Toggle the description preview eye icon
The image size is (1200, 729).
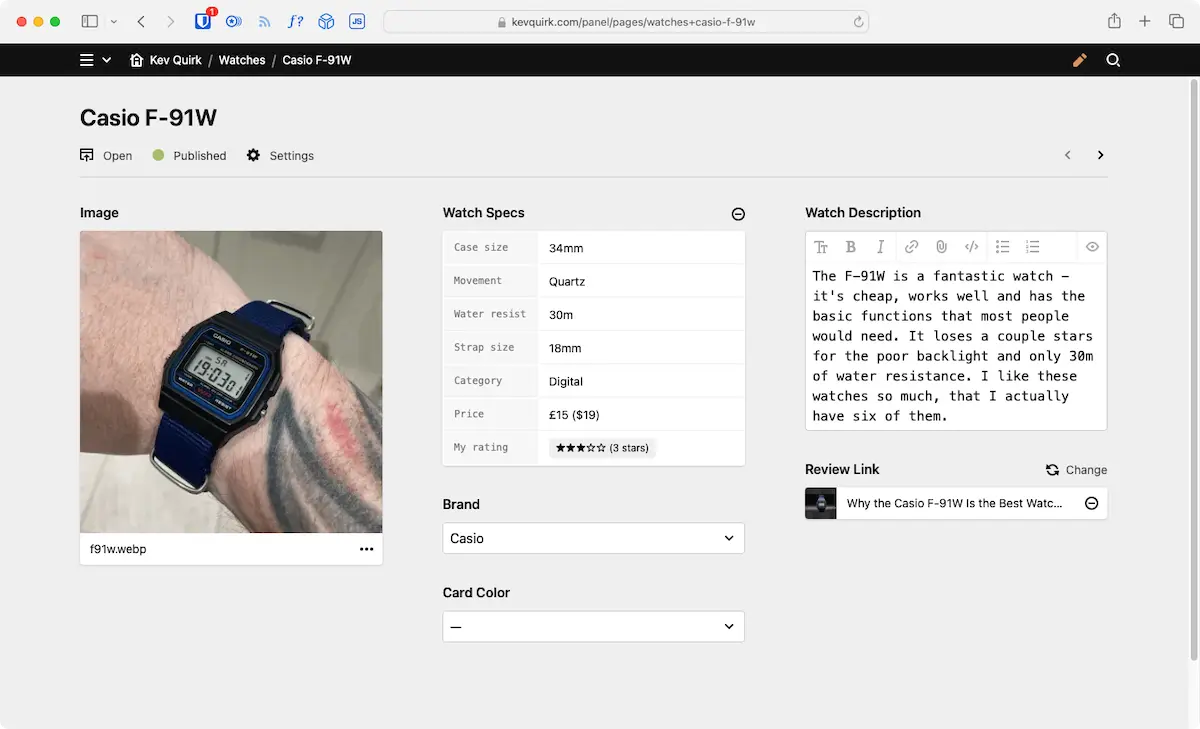pos(1092,247)
